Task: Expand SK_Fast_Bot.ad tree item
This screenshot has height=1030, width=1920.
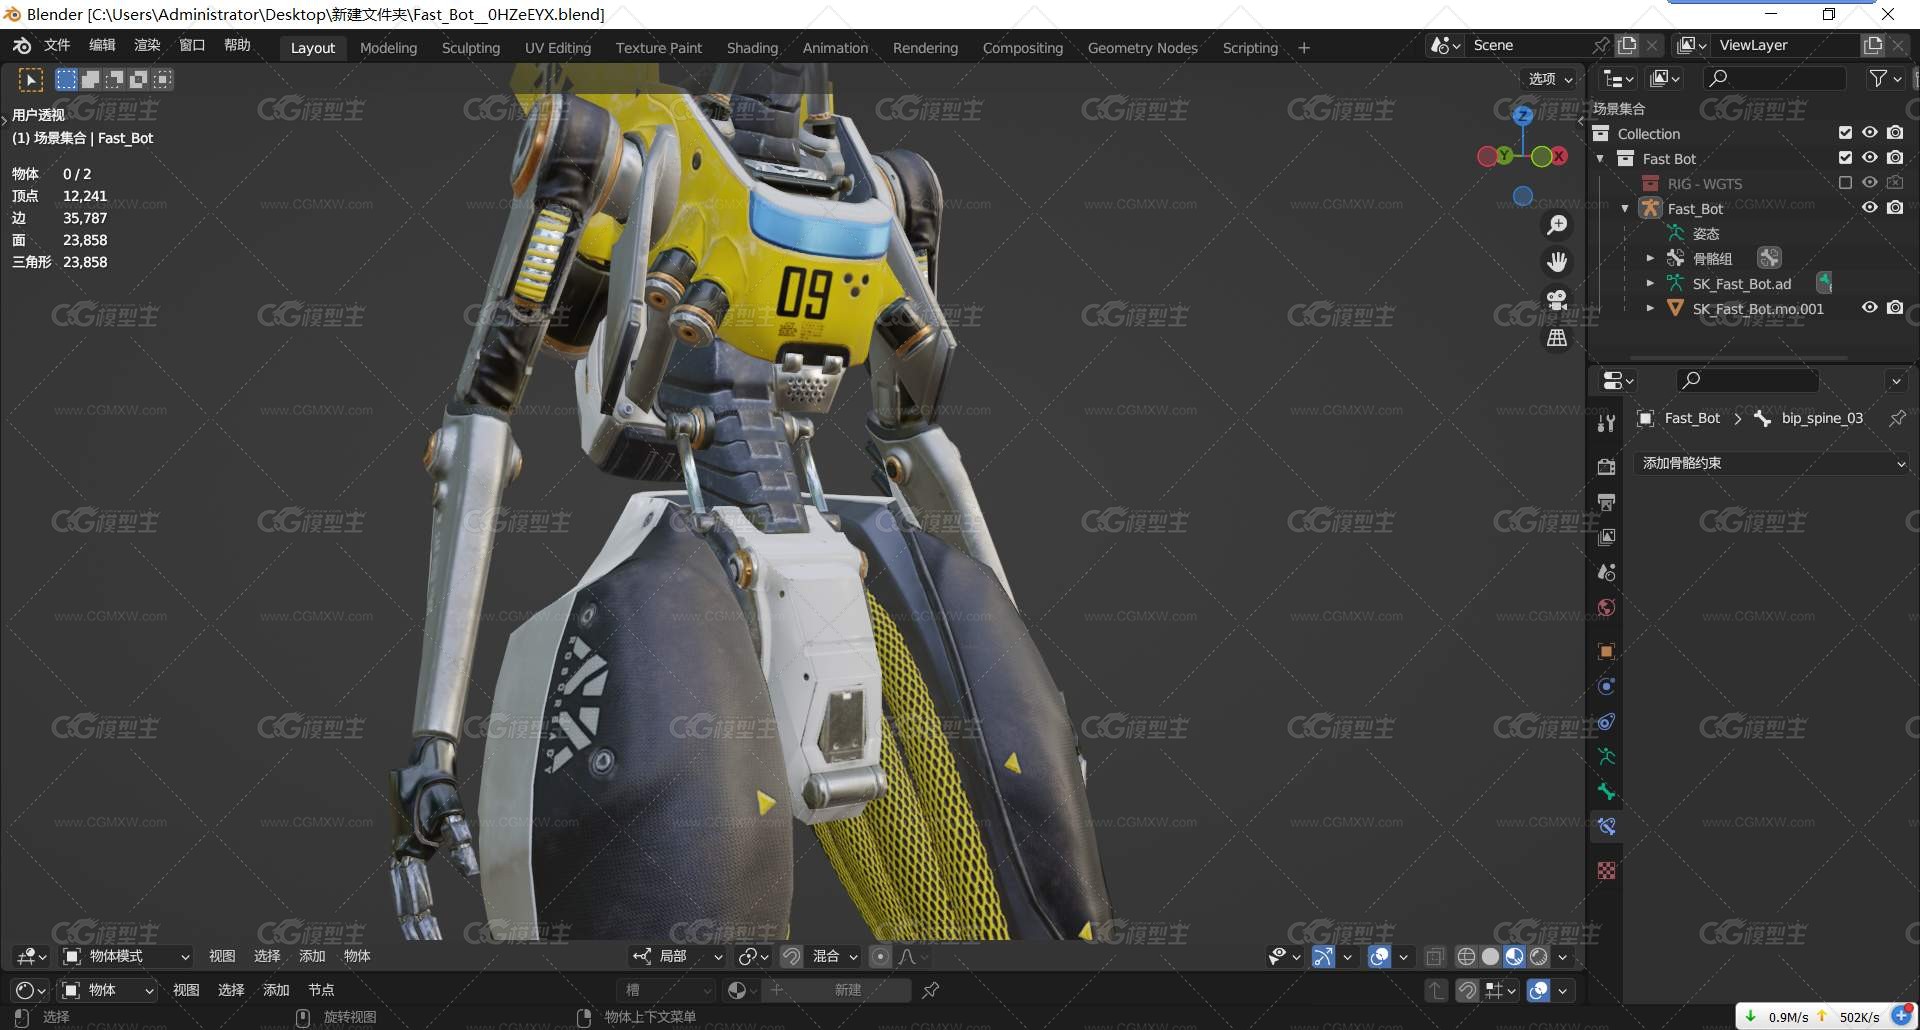Action: coord(1650,284)
